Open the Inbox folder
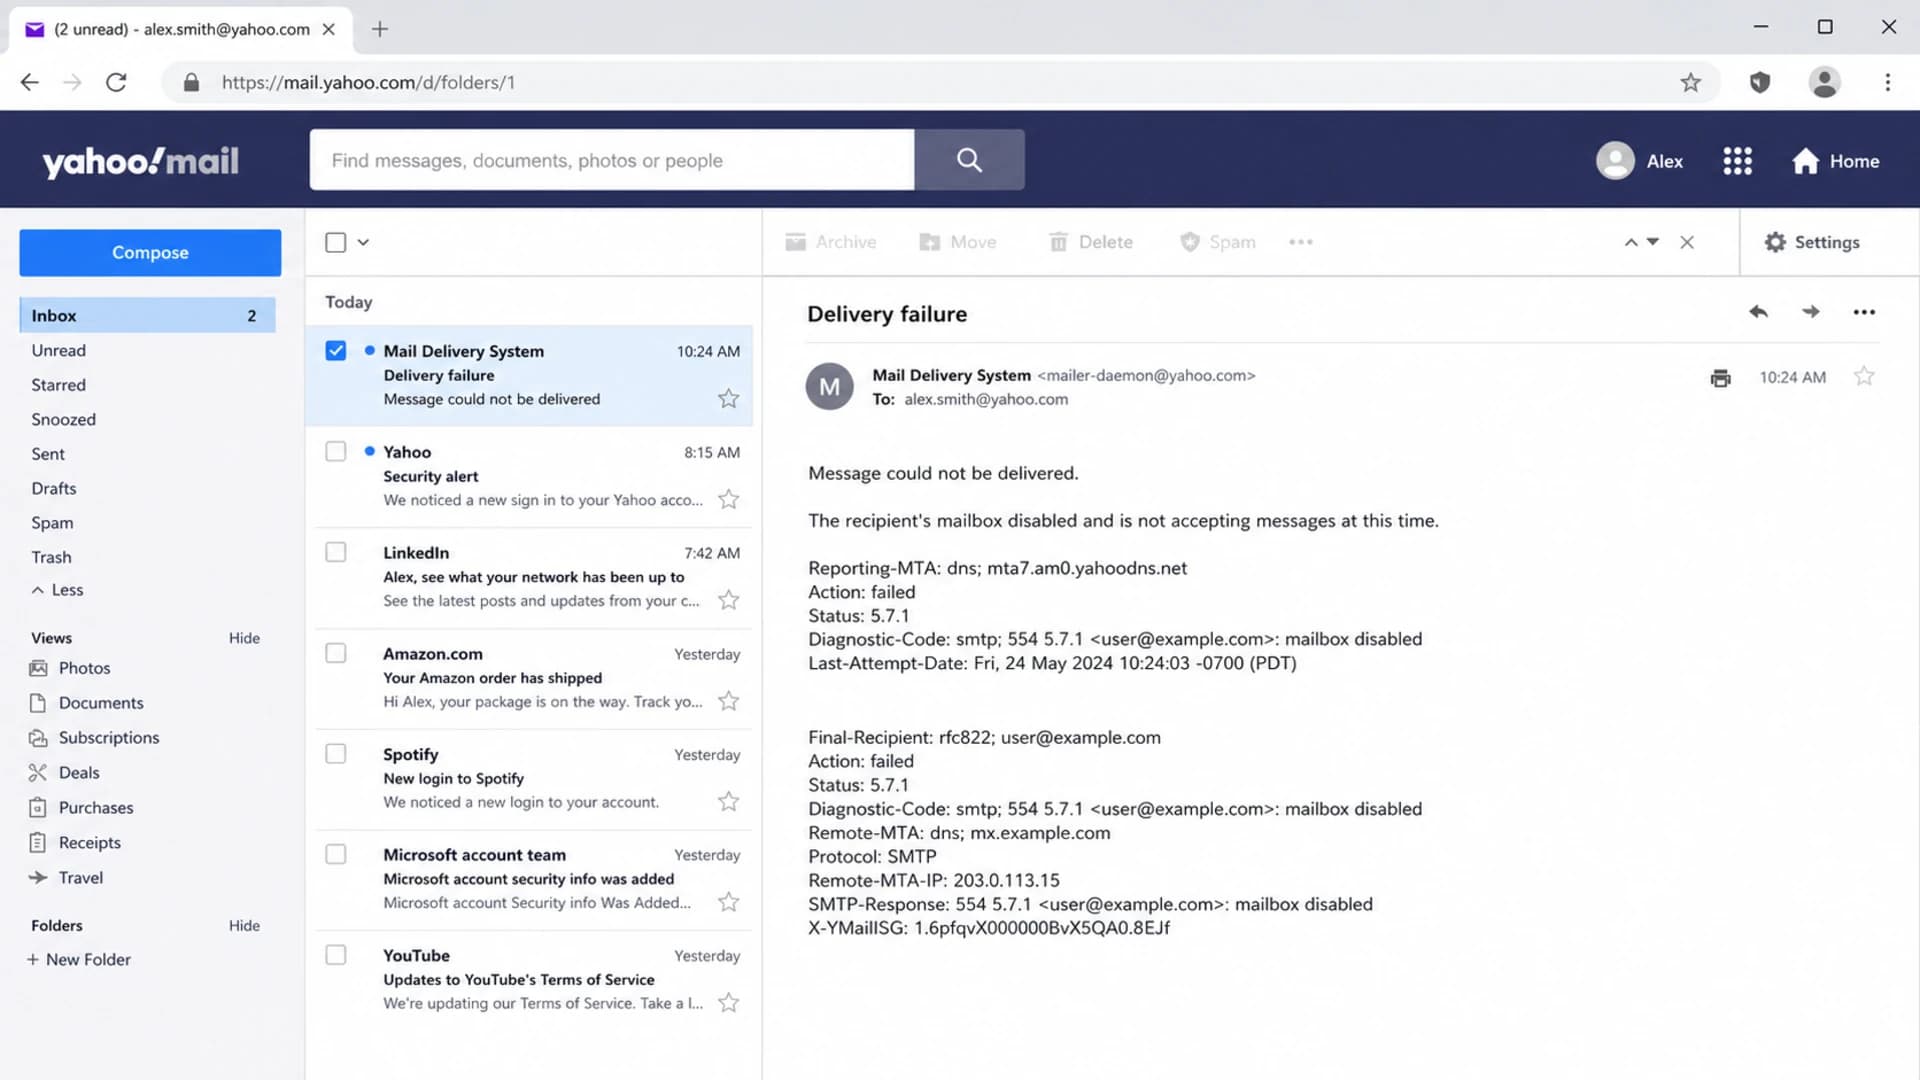This screenshot has height=1080, width=1920. pos(148,315)
